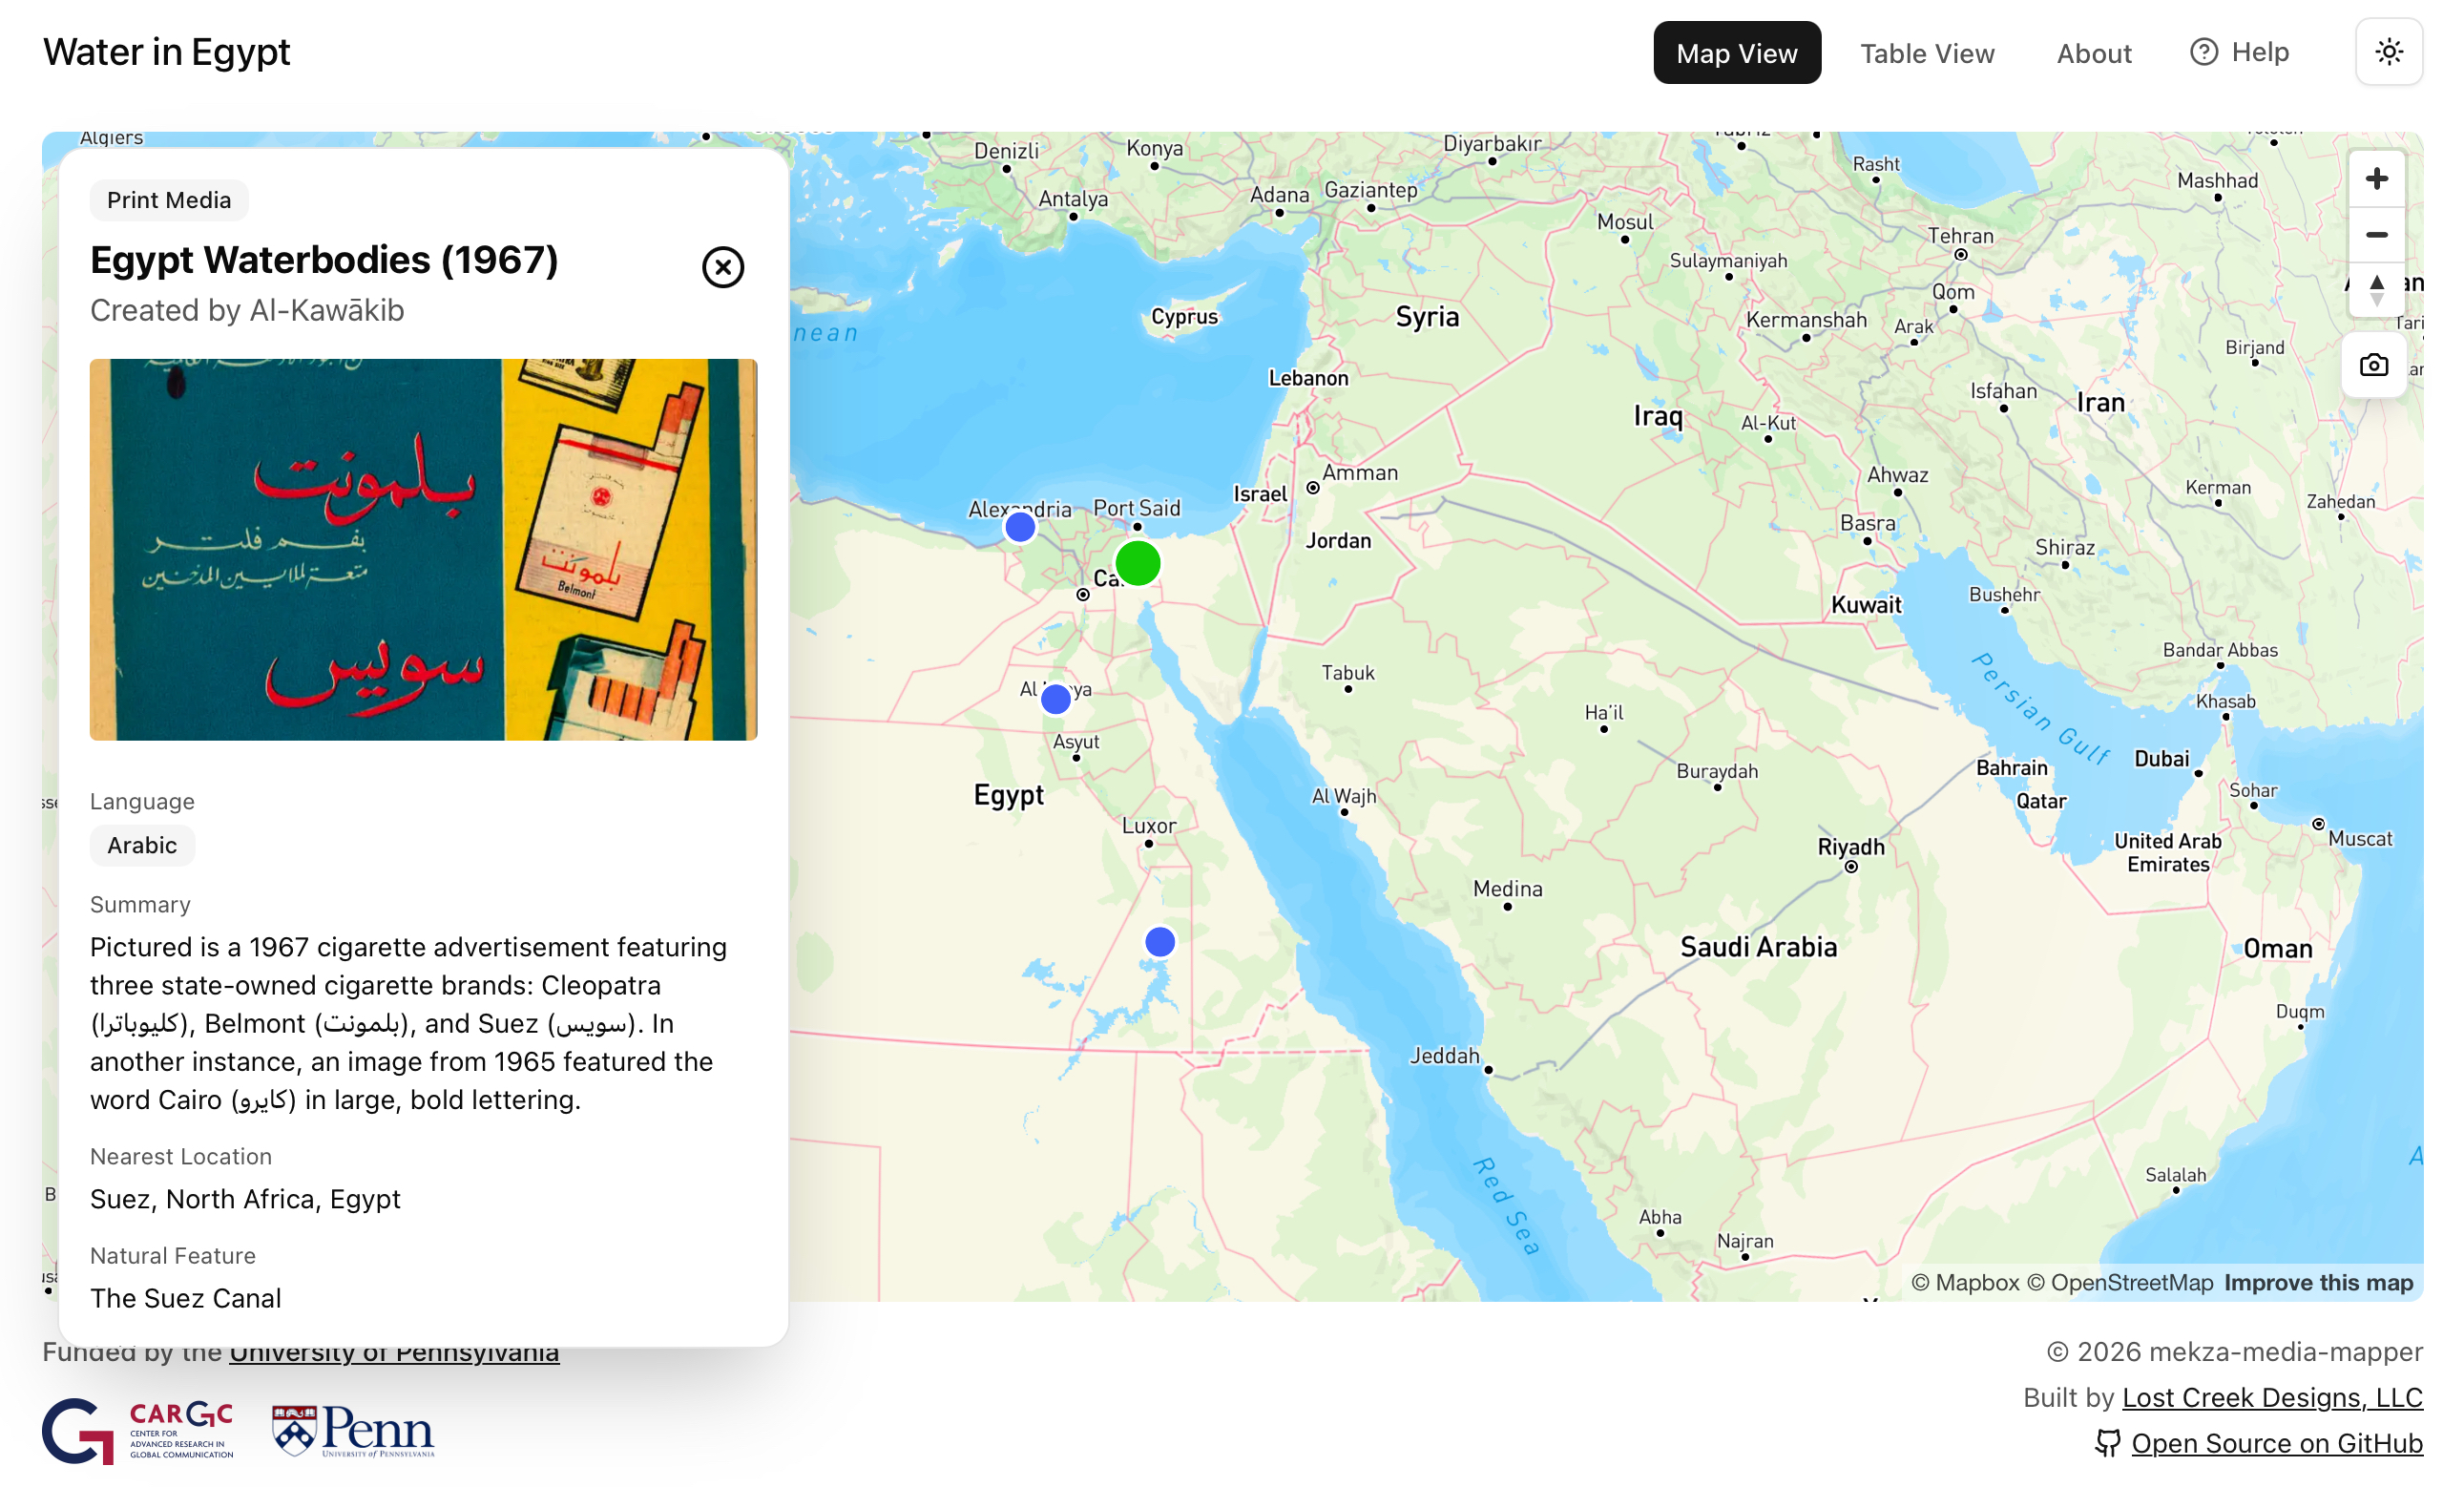Screen dimensions: 2464x1487
Task: Select the blue marker near Alexandria
Action: click(1019, 527)
